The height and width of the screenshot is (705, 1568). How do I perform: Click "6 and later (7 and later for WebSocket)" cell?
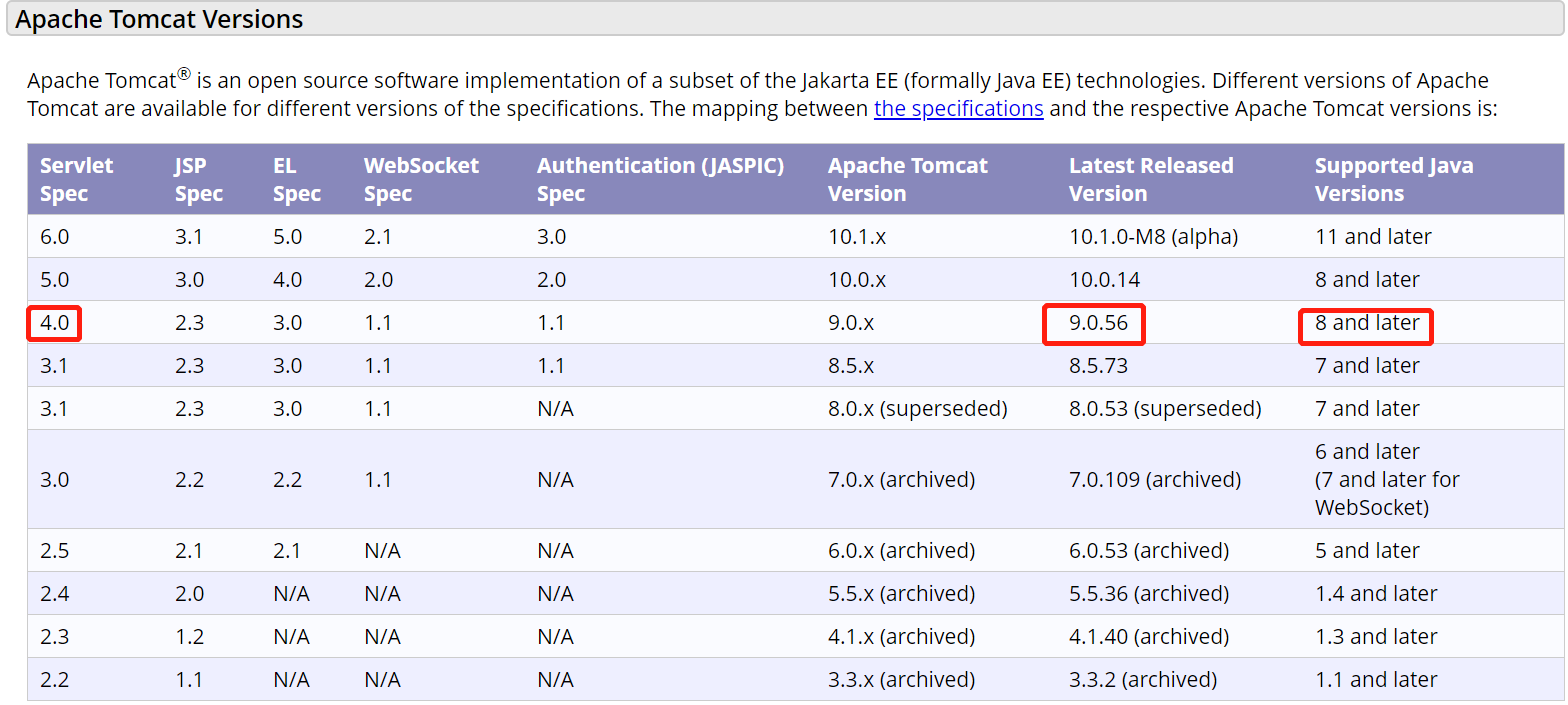point(1387,480)
